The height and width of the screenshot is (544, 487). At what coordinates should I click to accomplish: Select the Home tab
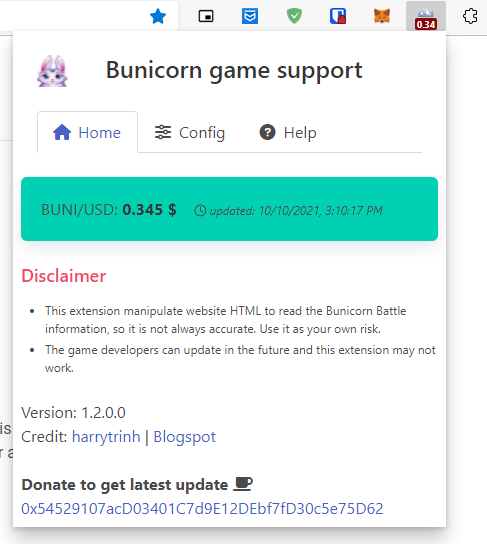pyautogui.click(x=87, y=133)
